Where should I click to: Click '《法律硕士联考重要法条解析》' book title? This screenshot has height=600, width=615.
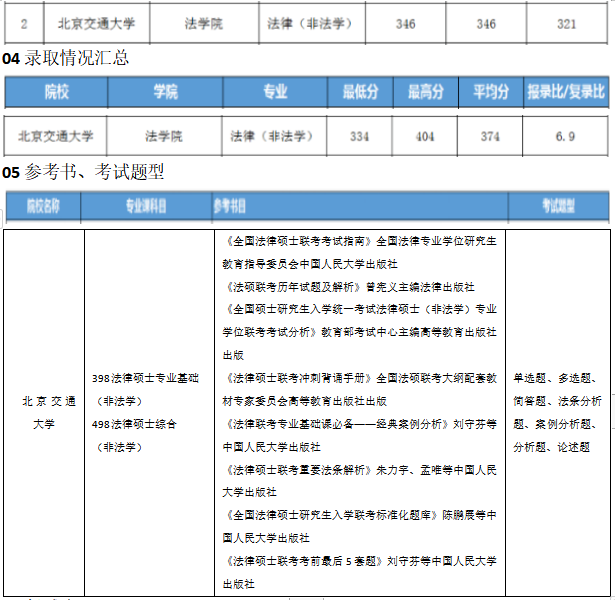[x=298, y=470]
